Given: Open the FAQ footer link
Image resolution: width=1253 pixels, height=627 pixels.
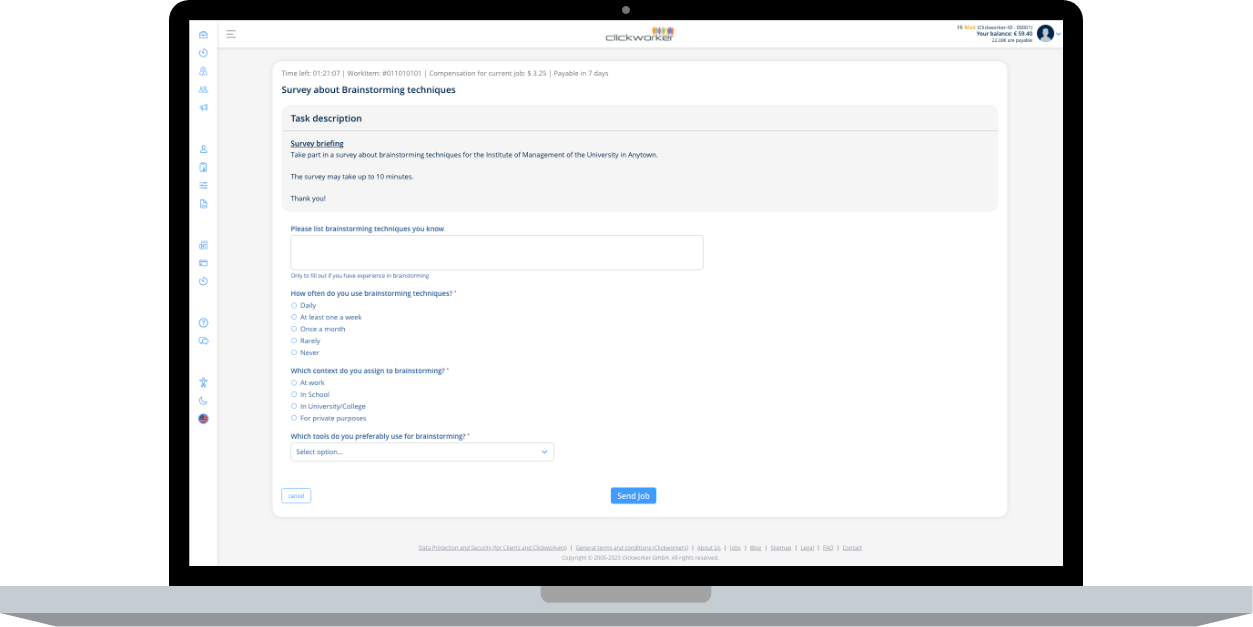Looking at the screenshot, I should click(828, 548).
